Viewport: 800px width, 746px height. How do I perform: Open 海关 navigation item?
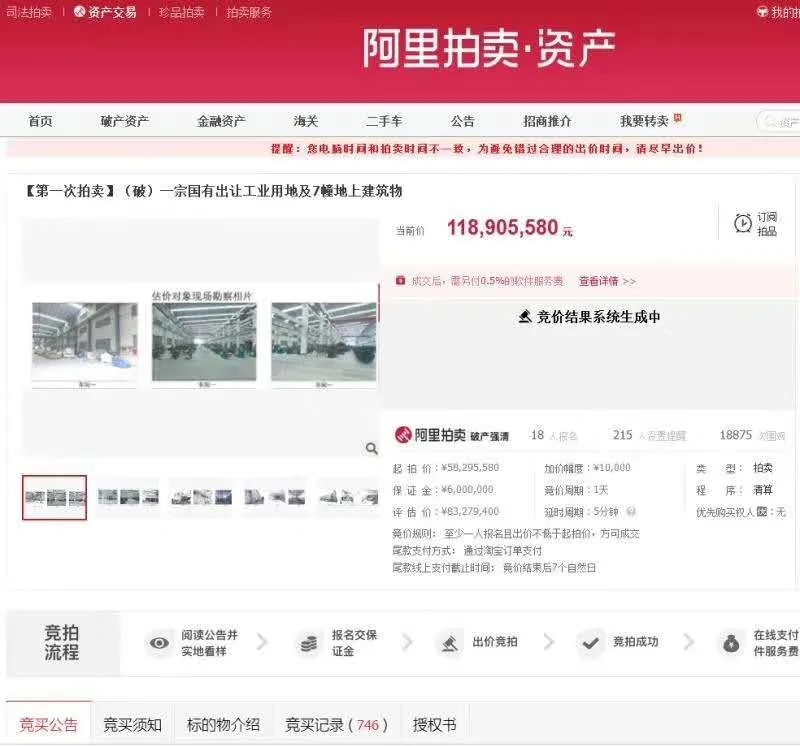[x=306, y=121]
